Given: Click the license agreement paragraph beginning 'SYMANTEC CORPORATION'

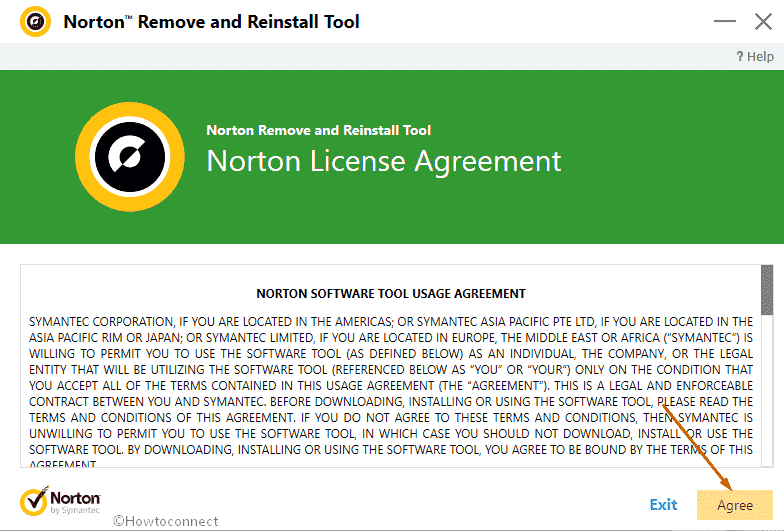Looking at the screenshot, I should click(391, 392).
